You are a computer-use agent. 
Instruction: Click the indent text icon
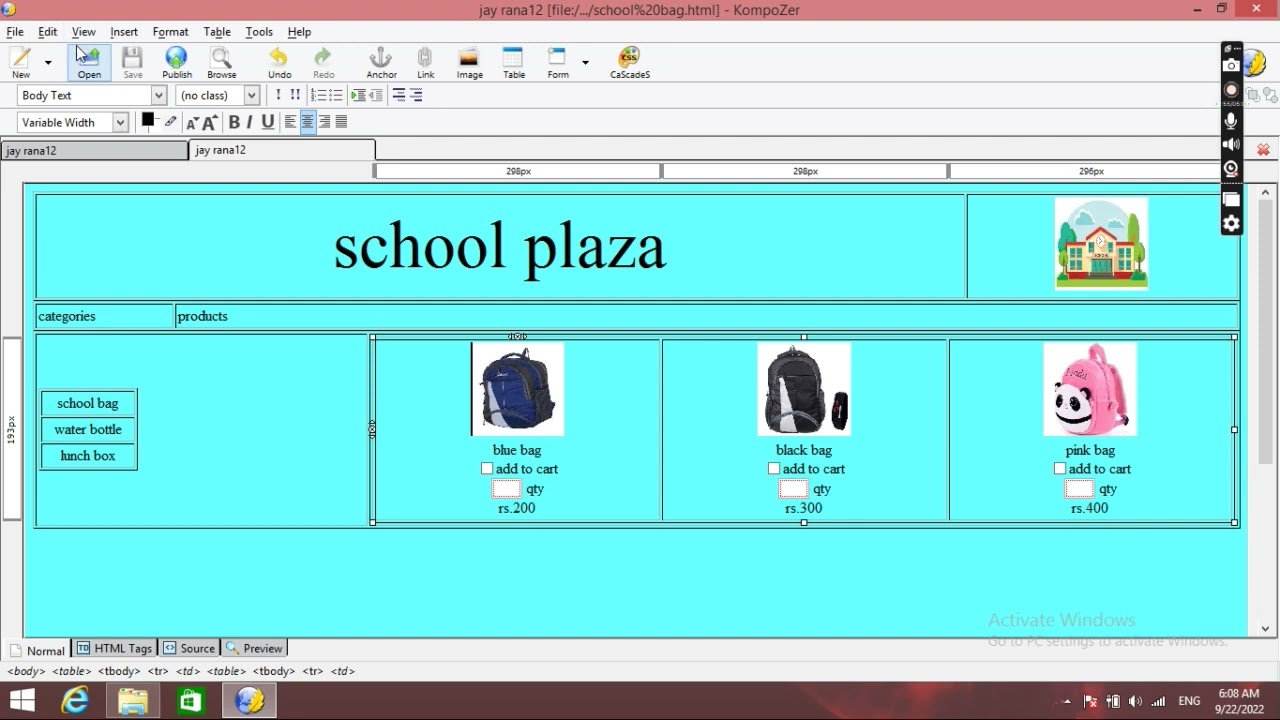pyautogui.click(x=358, y=95)
